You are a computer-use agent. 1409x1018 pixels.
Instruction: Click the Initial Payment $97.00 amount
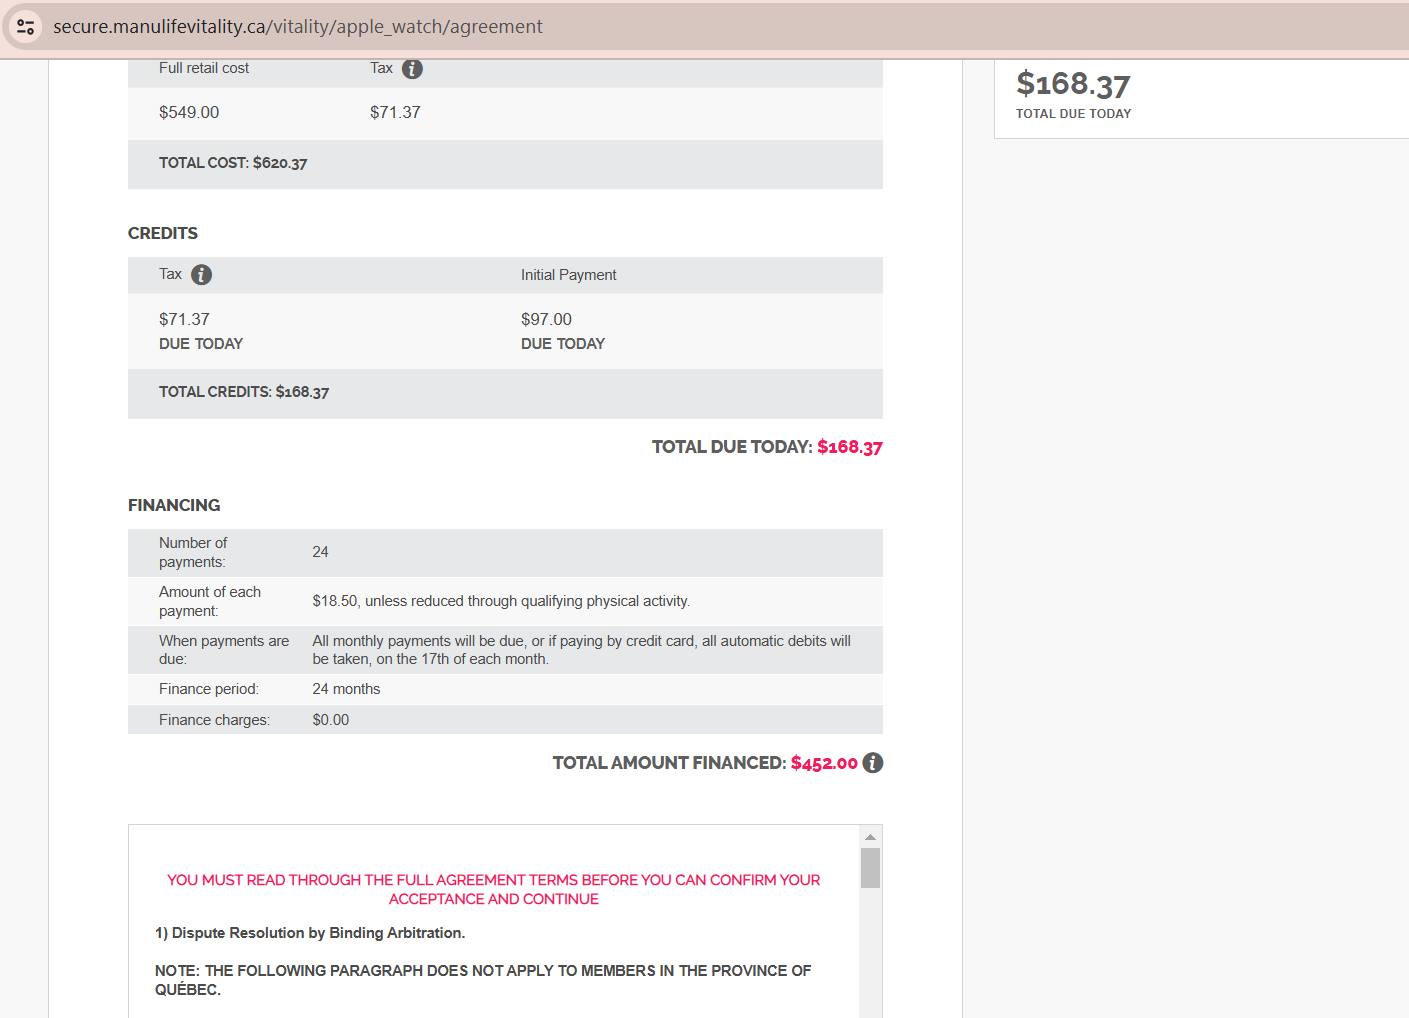(546, 320)
